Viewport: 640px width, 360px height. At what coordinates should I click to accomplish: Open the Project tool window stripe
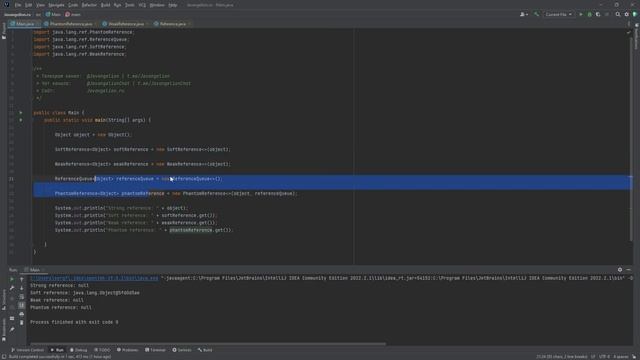pyautogui.click(x=4, y=31)
